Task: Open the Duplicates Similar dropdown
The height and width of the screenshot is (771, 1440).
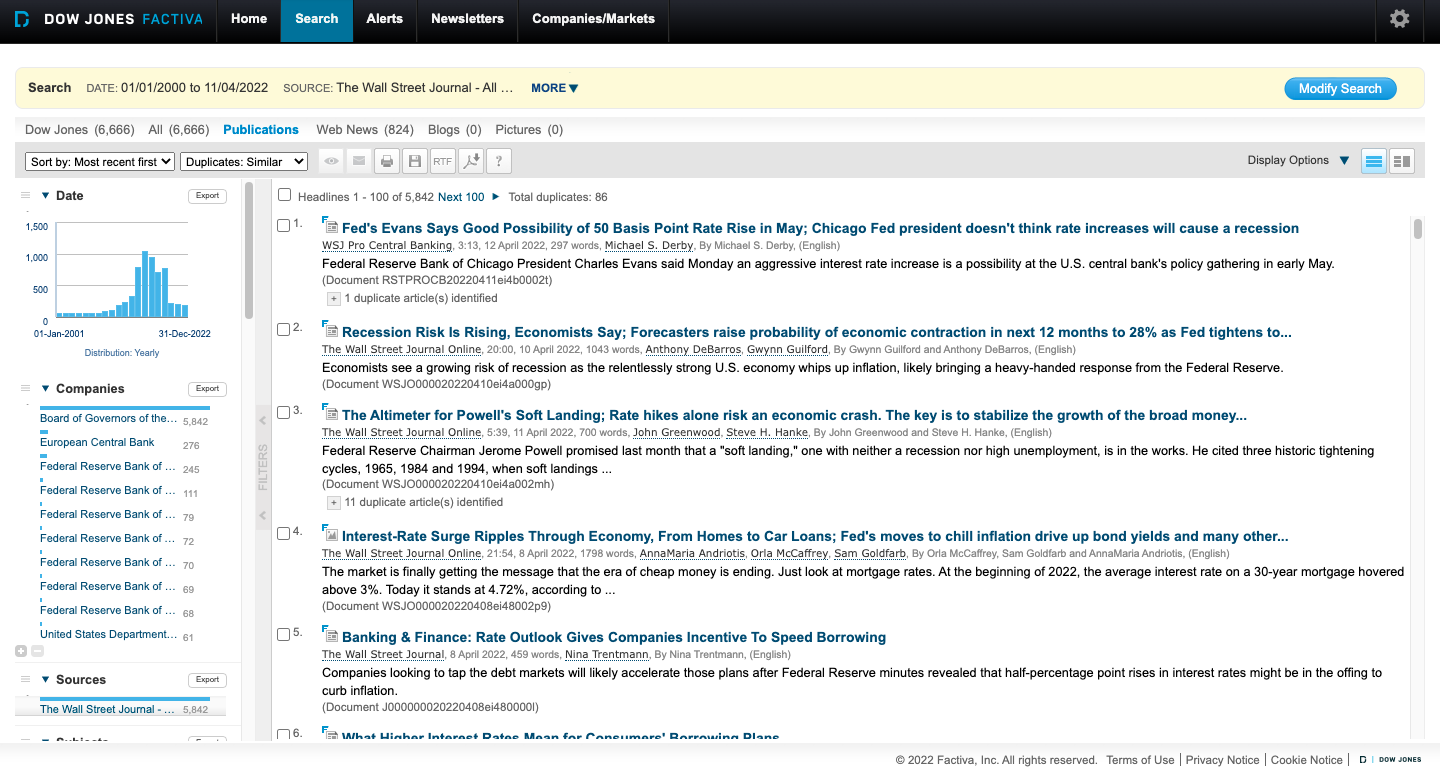Action: [x=244, y=162]
